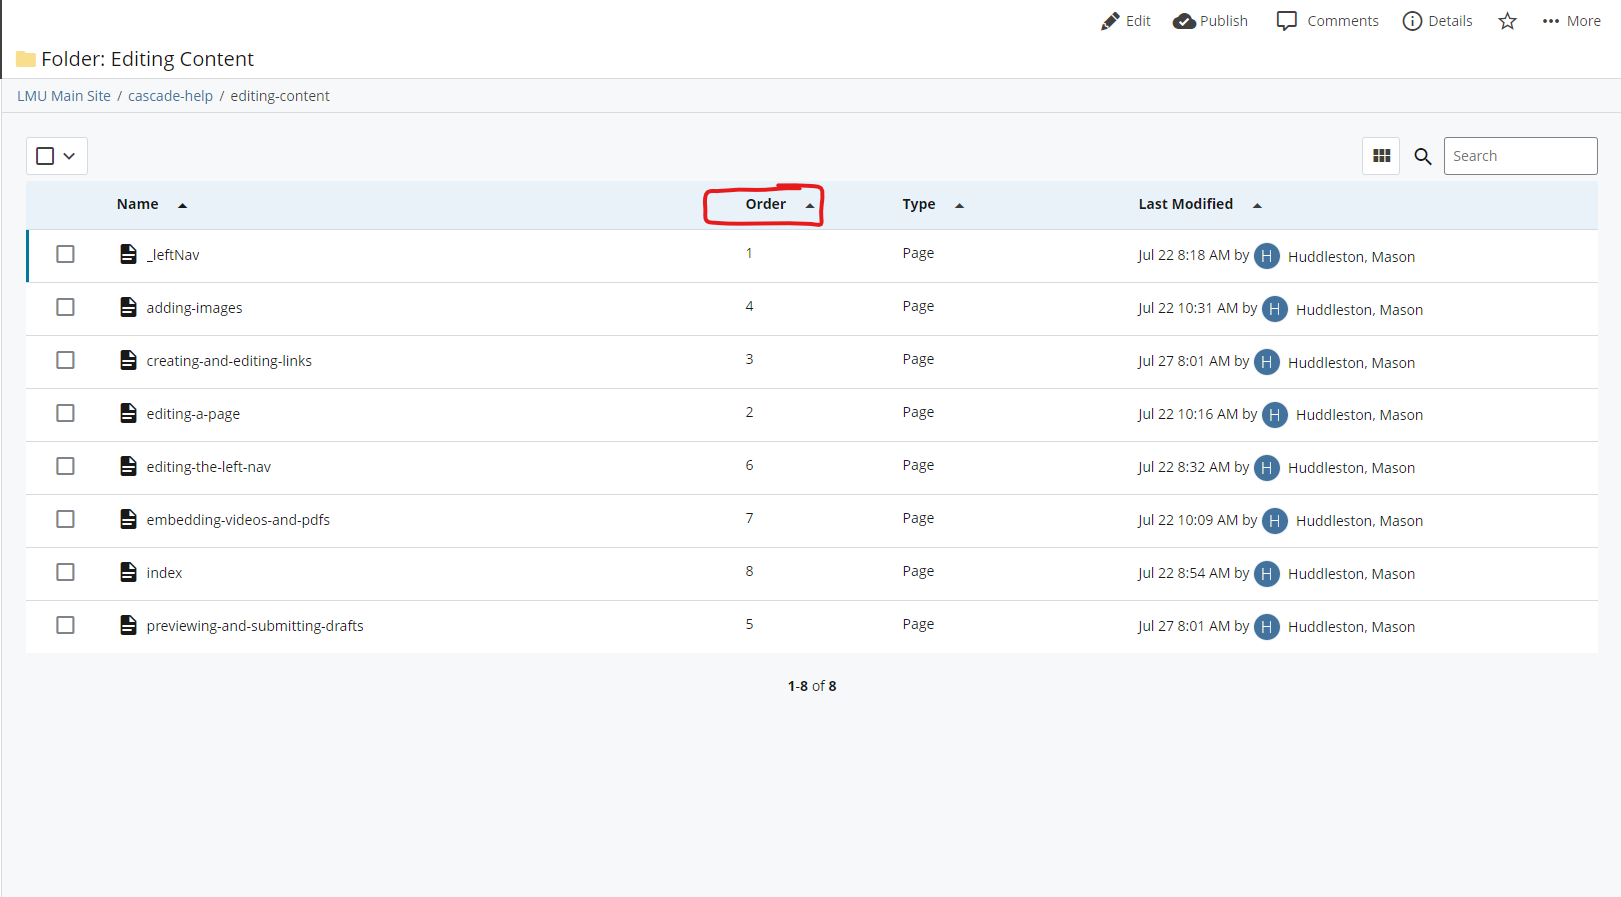
Task: Check the index row checkbox
Action: tap(65, 572)
